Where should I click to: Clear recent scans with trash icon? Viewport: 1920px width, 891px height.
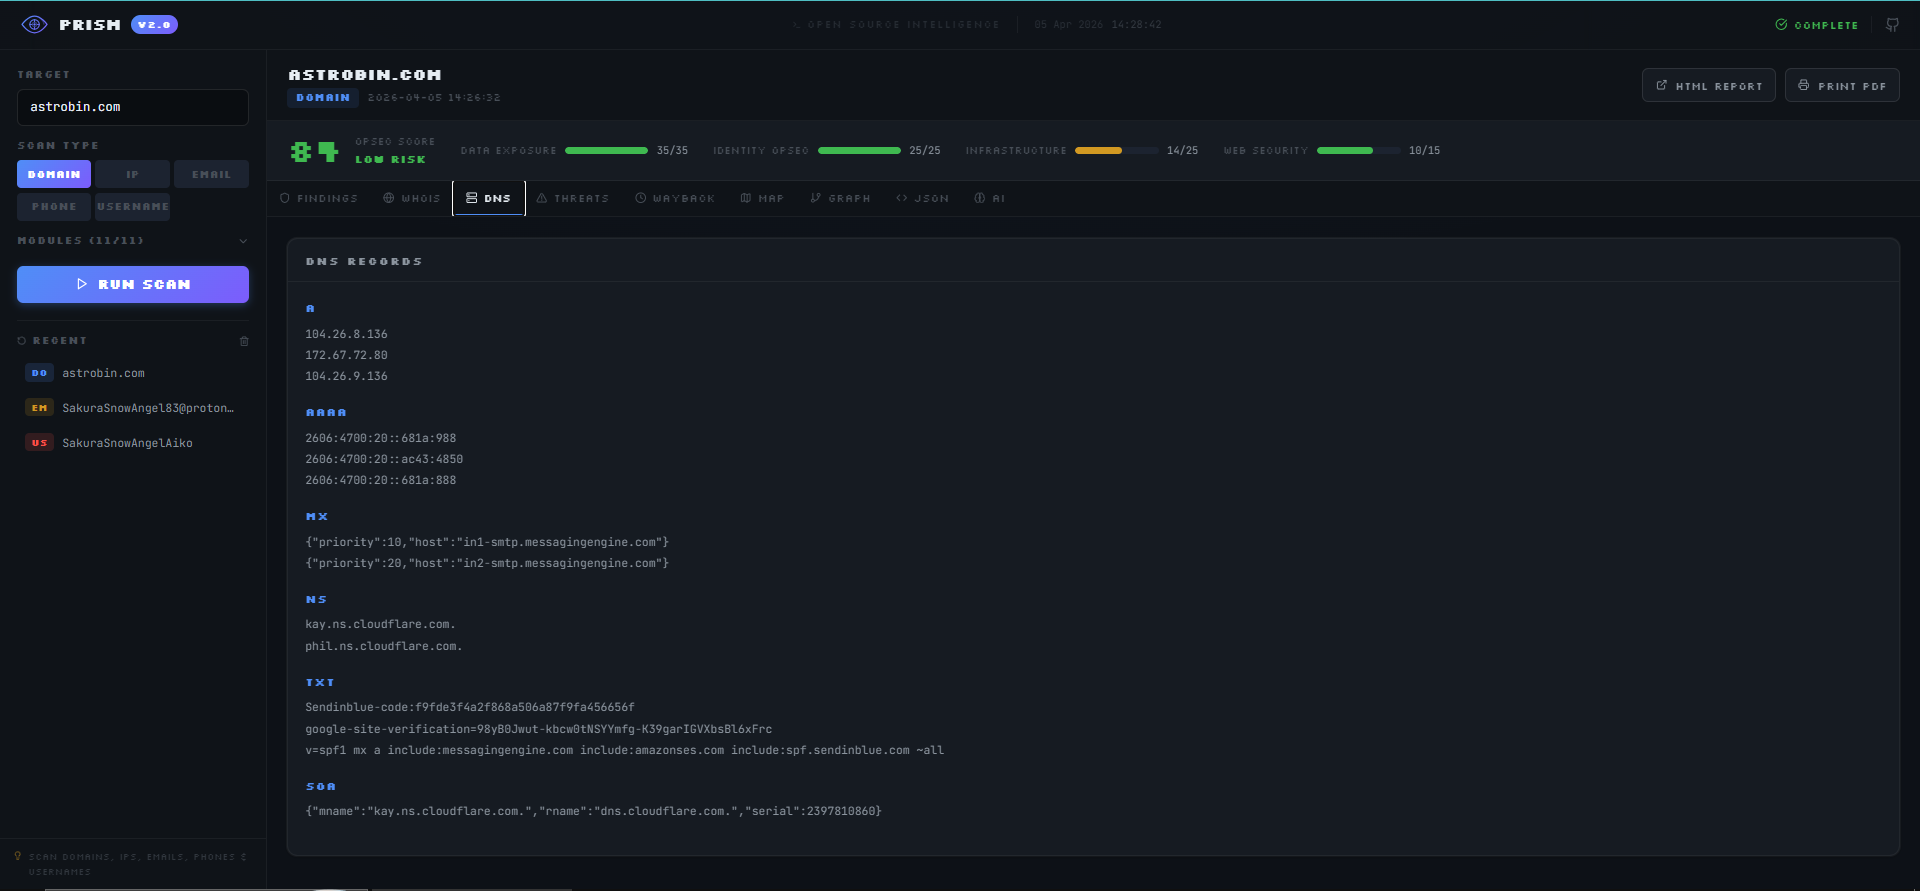[x=244, y=342]
